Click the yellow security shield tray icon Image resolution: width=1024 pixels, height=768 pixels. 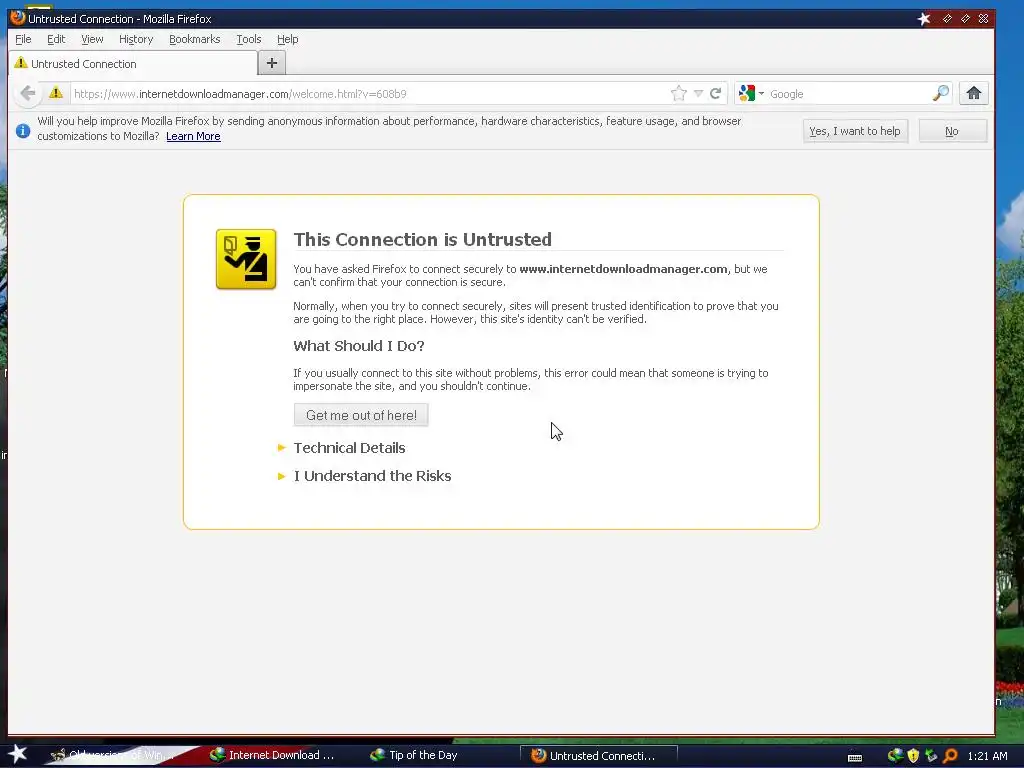pyautogui.click(x=913, y=756)
